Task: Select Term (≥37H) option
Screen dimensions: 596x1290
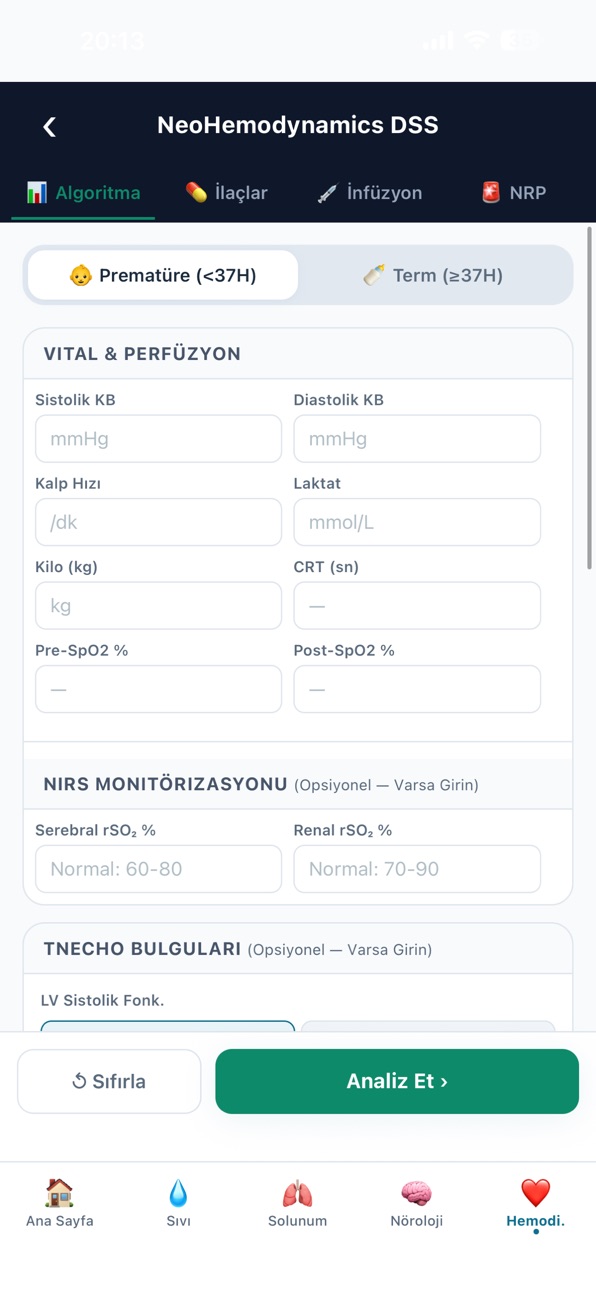Action: pyautogui.click(x=434, y=275)
